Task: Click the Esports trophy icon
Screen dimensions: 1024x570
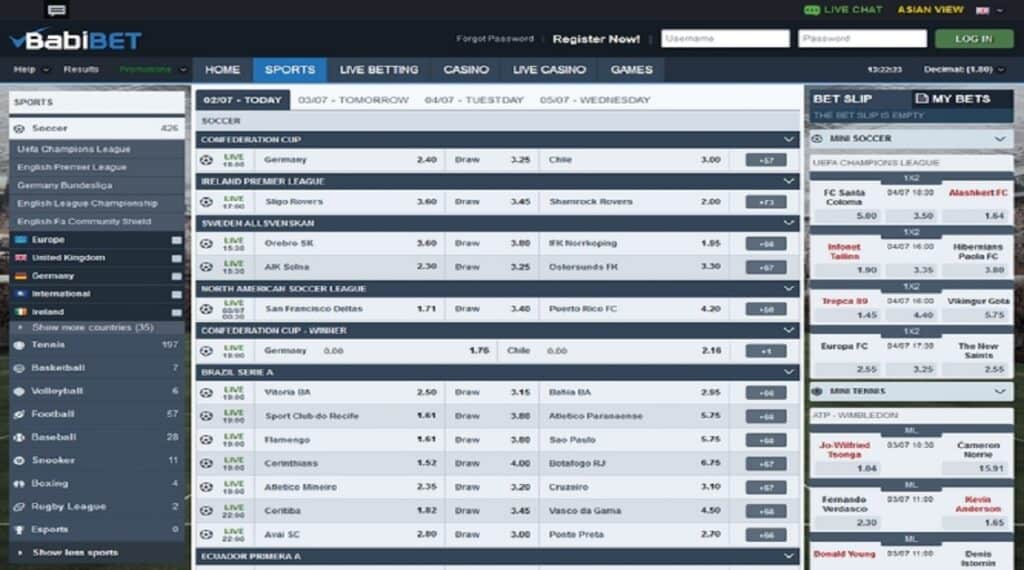Action: (19, 530)
